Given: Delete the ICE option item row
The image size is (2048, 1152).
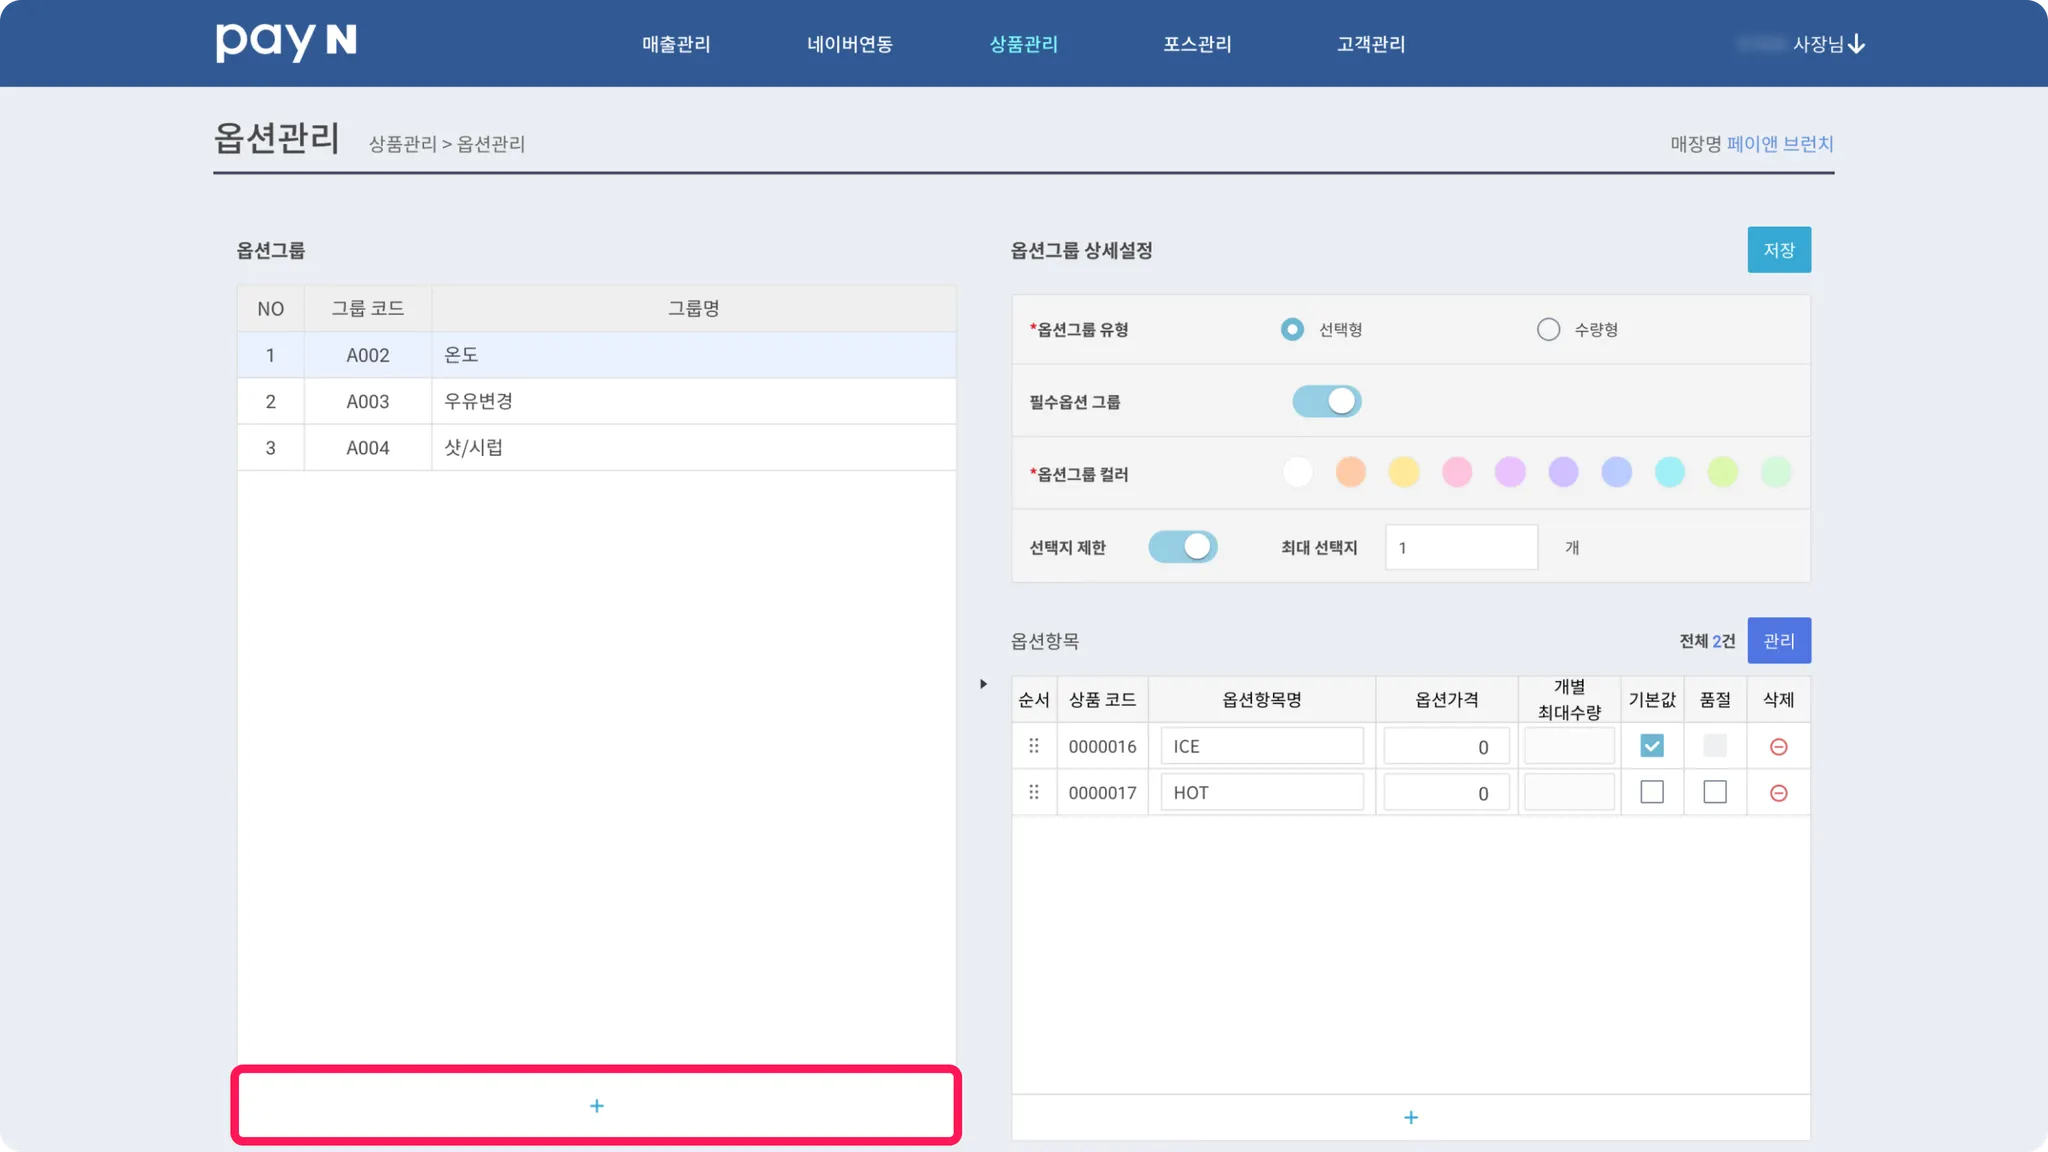Looking at the screenshot, I should 1778,747.
